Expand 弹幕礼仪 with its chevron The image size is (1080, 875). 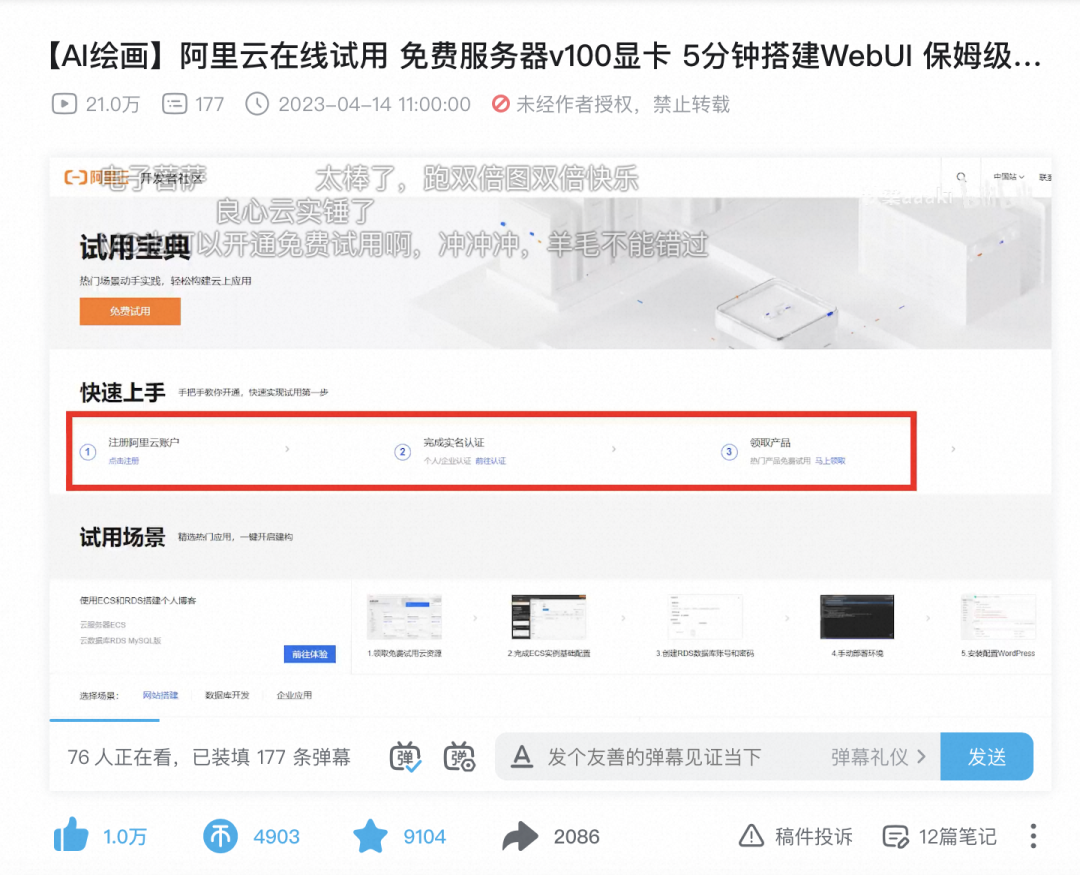(878, 756)
